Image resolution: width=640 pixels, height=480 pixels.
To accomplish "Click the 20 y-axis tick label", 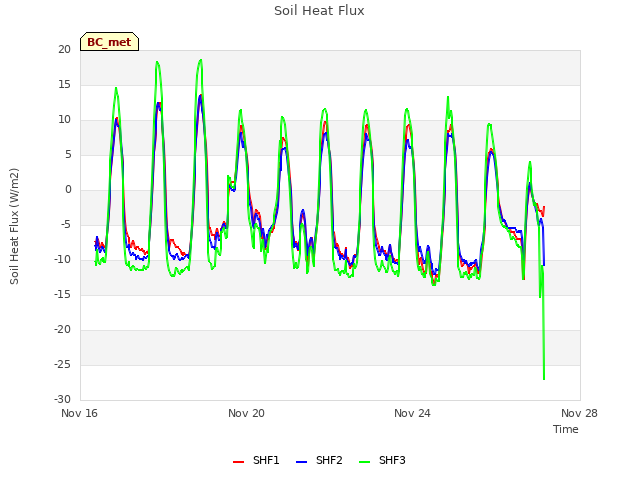I will (64, 50).
